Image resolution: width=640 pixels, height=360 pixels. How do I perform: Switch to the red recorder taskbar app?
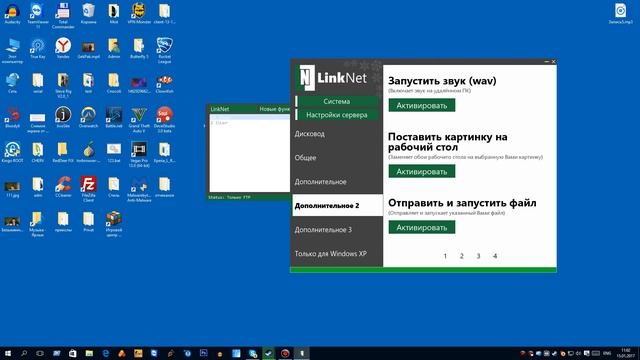point(285,353)
